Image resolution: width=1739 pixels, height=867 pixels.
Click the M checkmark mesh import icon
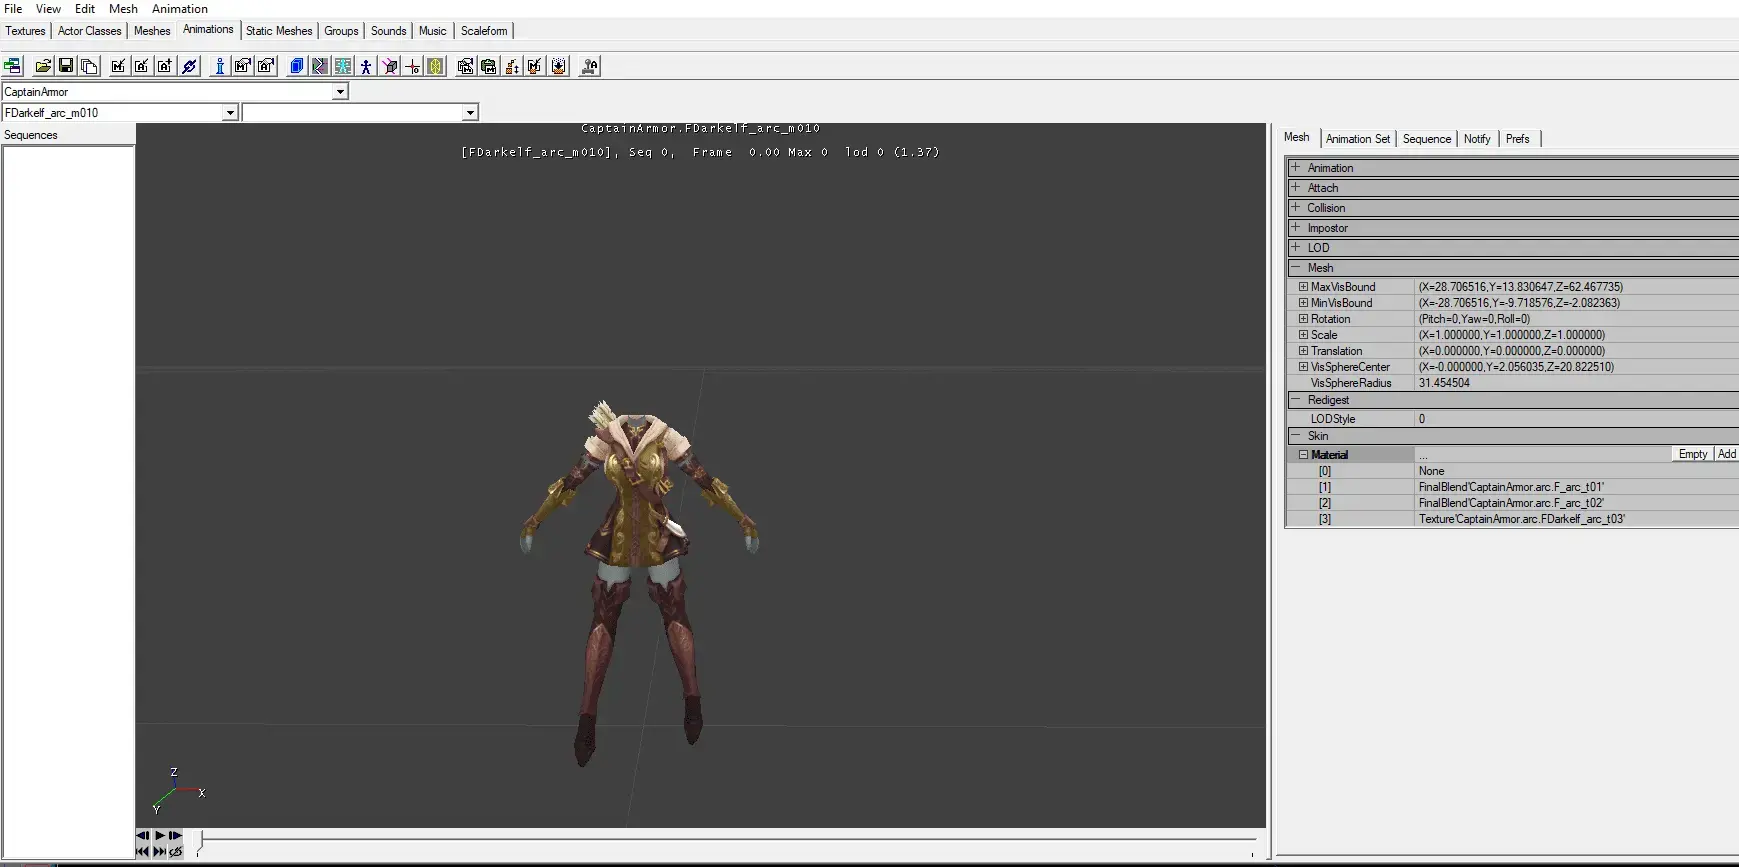tap(118, 66)
